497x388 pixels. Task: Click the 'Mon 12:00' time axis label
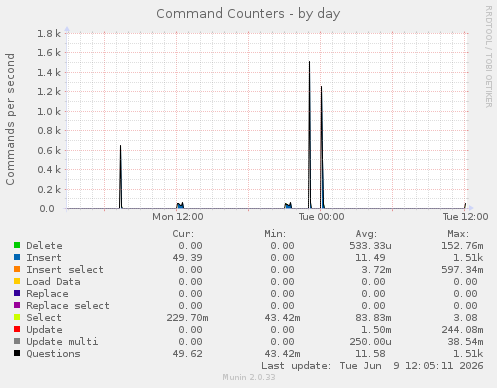click(x=178, y=217)
